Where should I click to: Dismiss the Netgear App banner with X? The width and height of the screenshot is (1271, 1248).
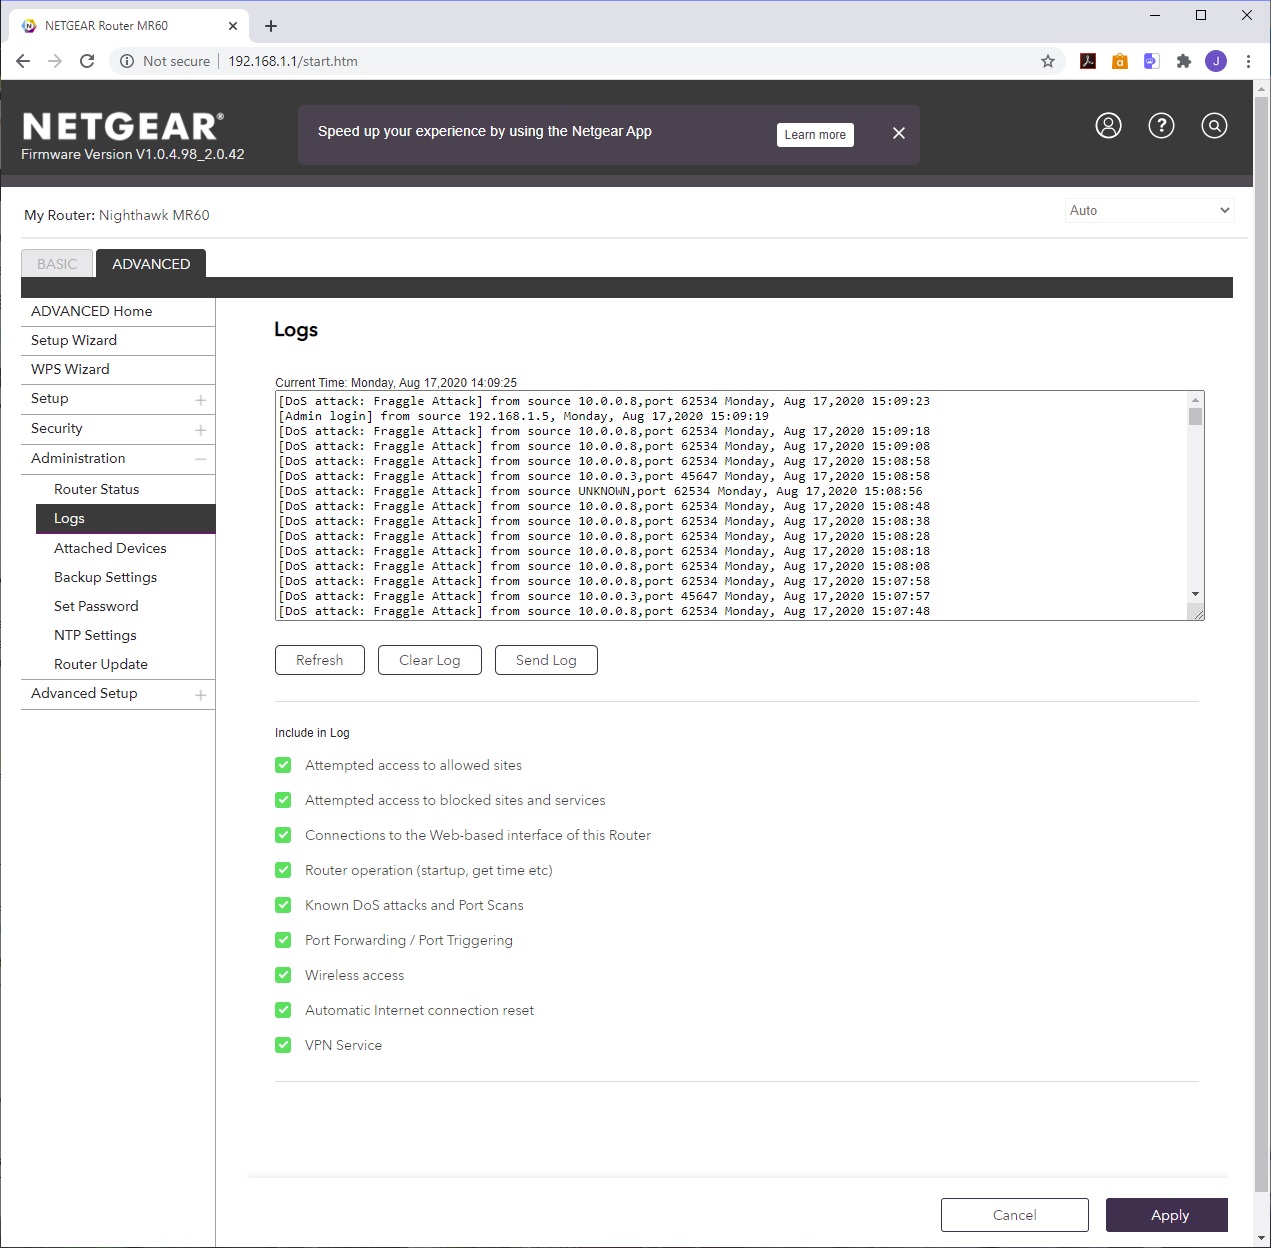click(898, 133)
